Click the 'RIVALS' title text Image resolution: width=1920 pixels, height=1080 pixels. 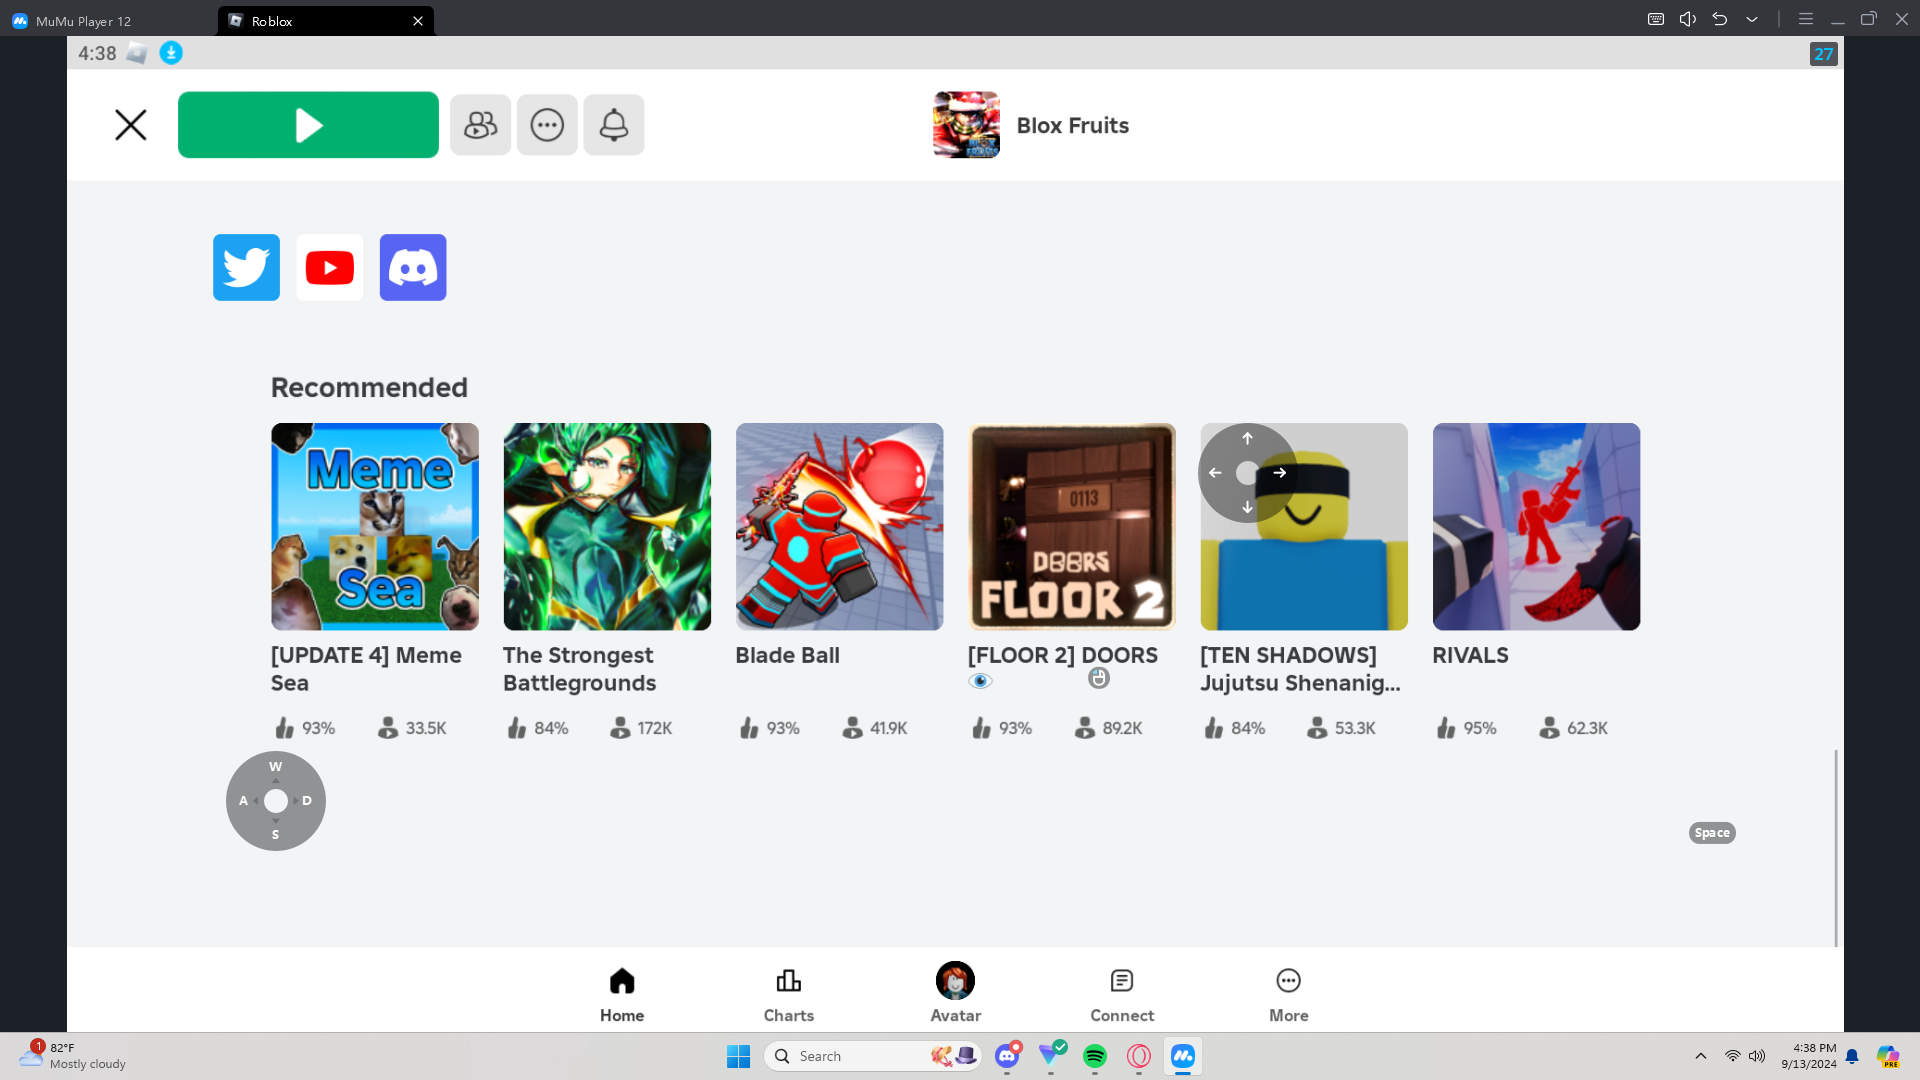click(x=1470, y=655)
